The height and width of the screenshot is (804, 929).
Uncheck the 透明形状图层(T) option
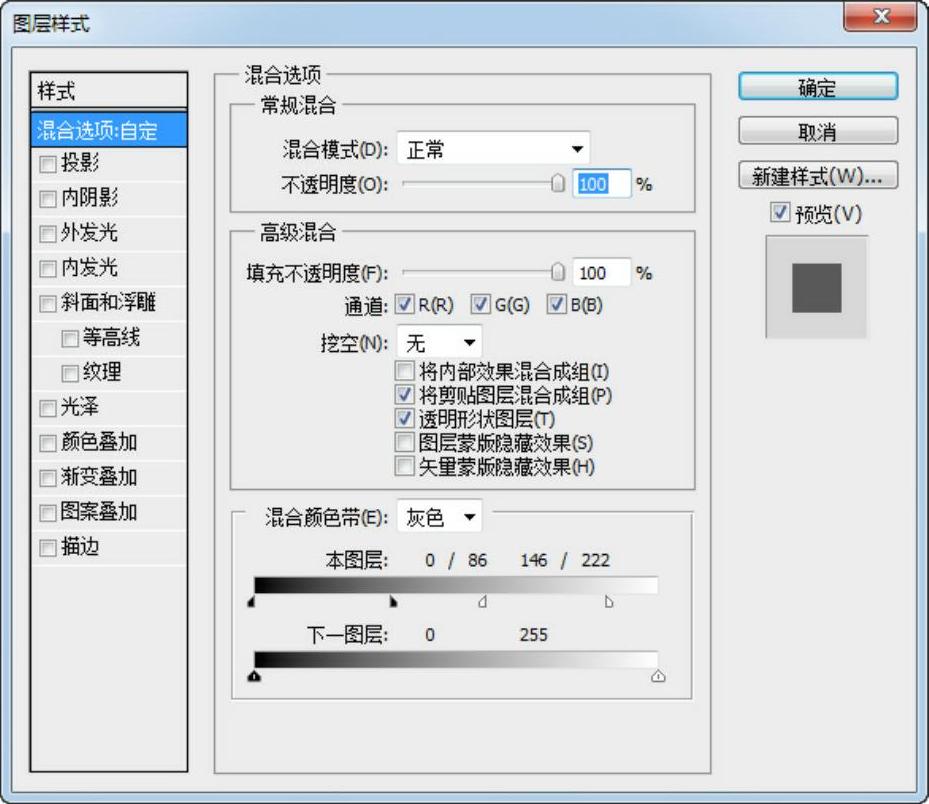(x=405, y=419)
